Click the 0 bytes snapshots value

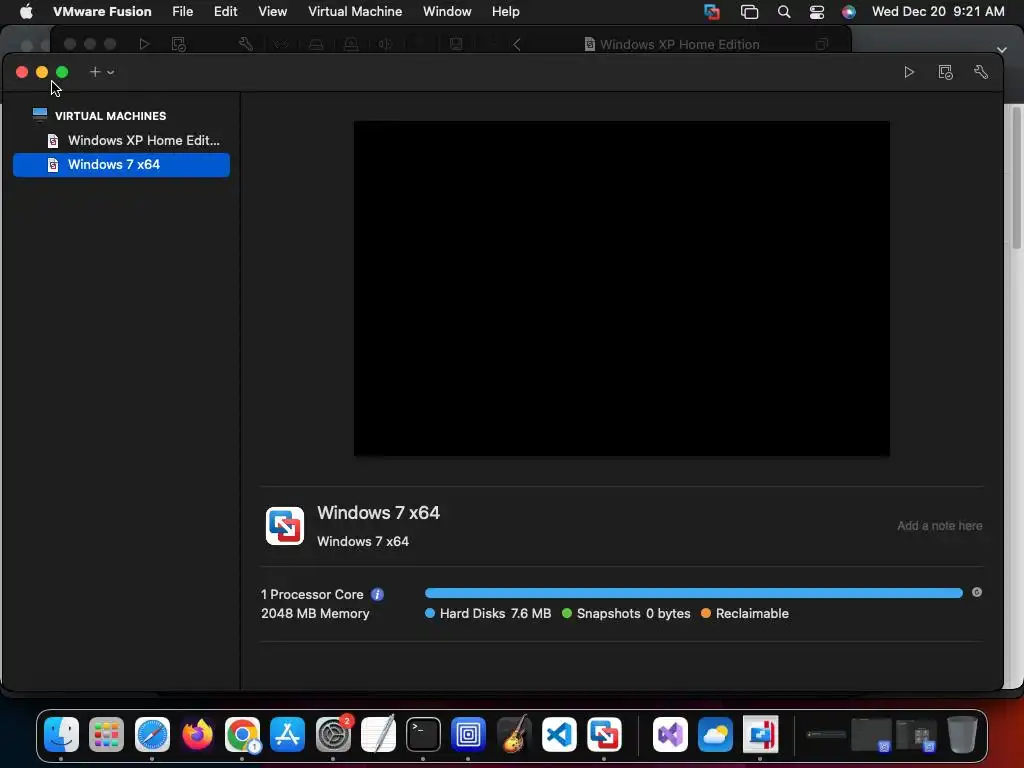pyautogui.click(x=668, y=613)
